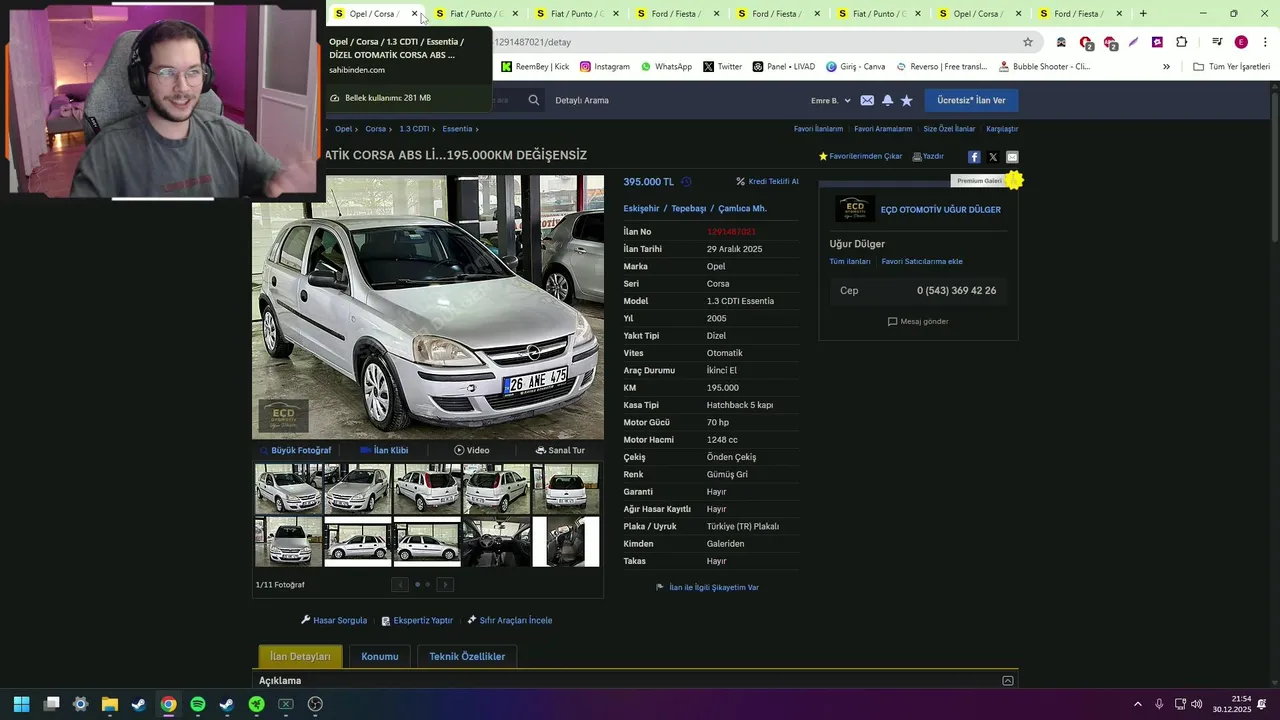Screen dimensions: 1280x720
Task: Show hidden system tray icons
Action: (1138, 704)
